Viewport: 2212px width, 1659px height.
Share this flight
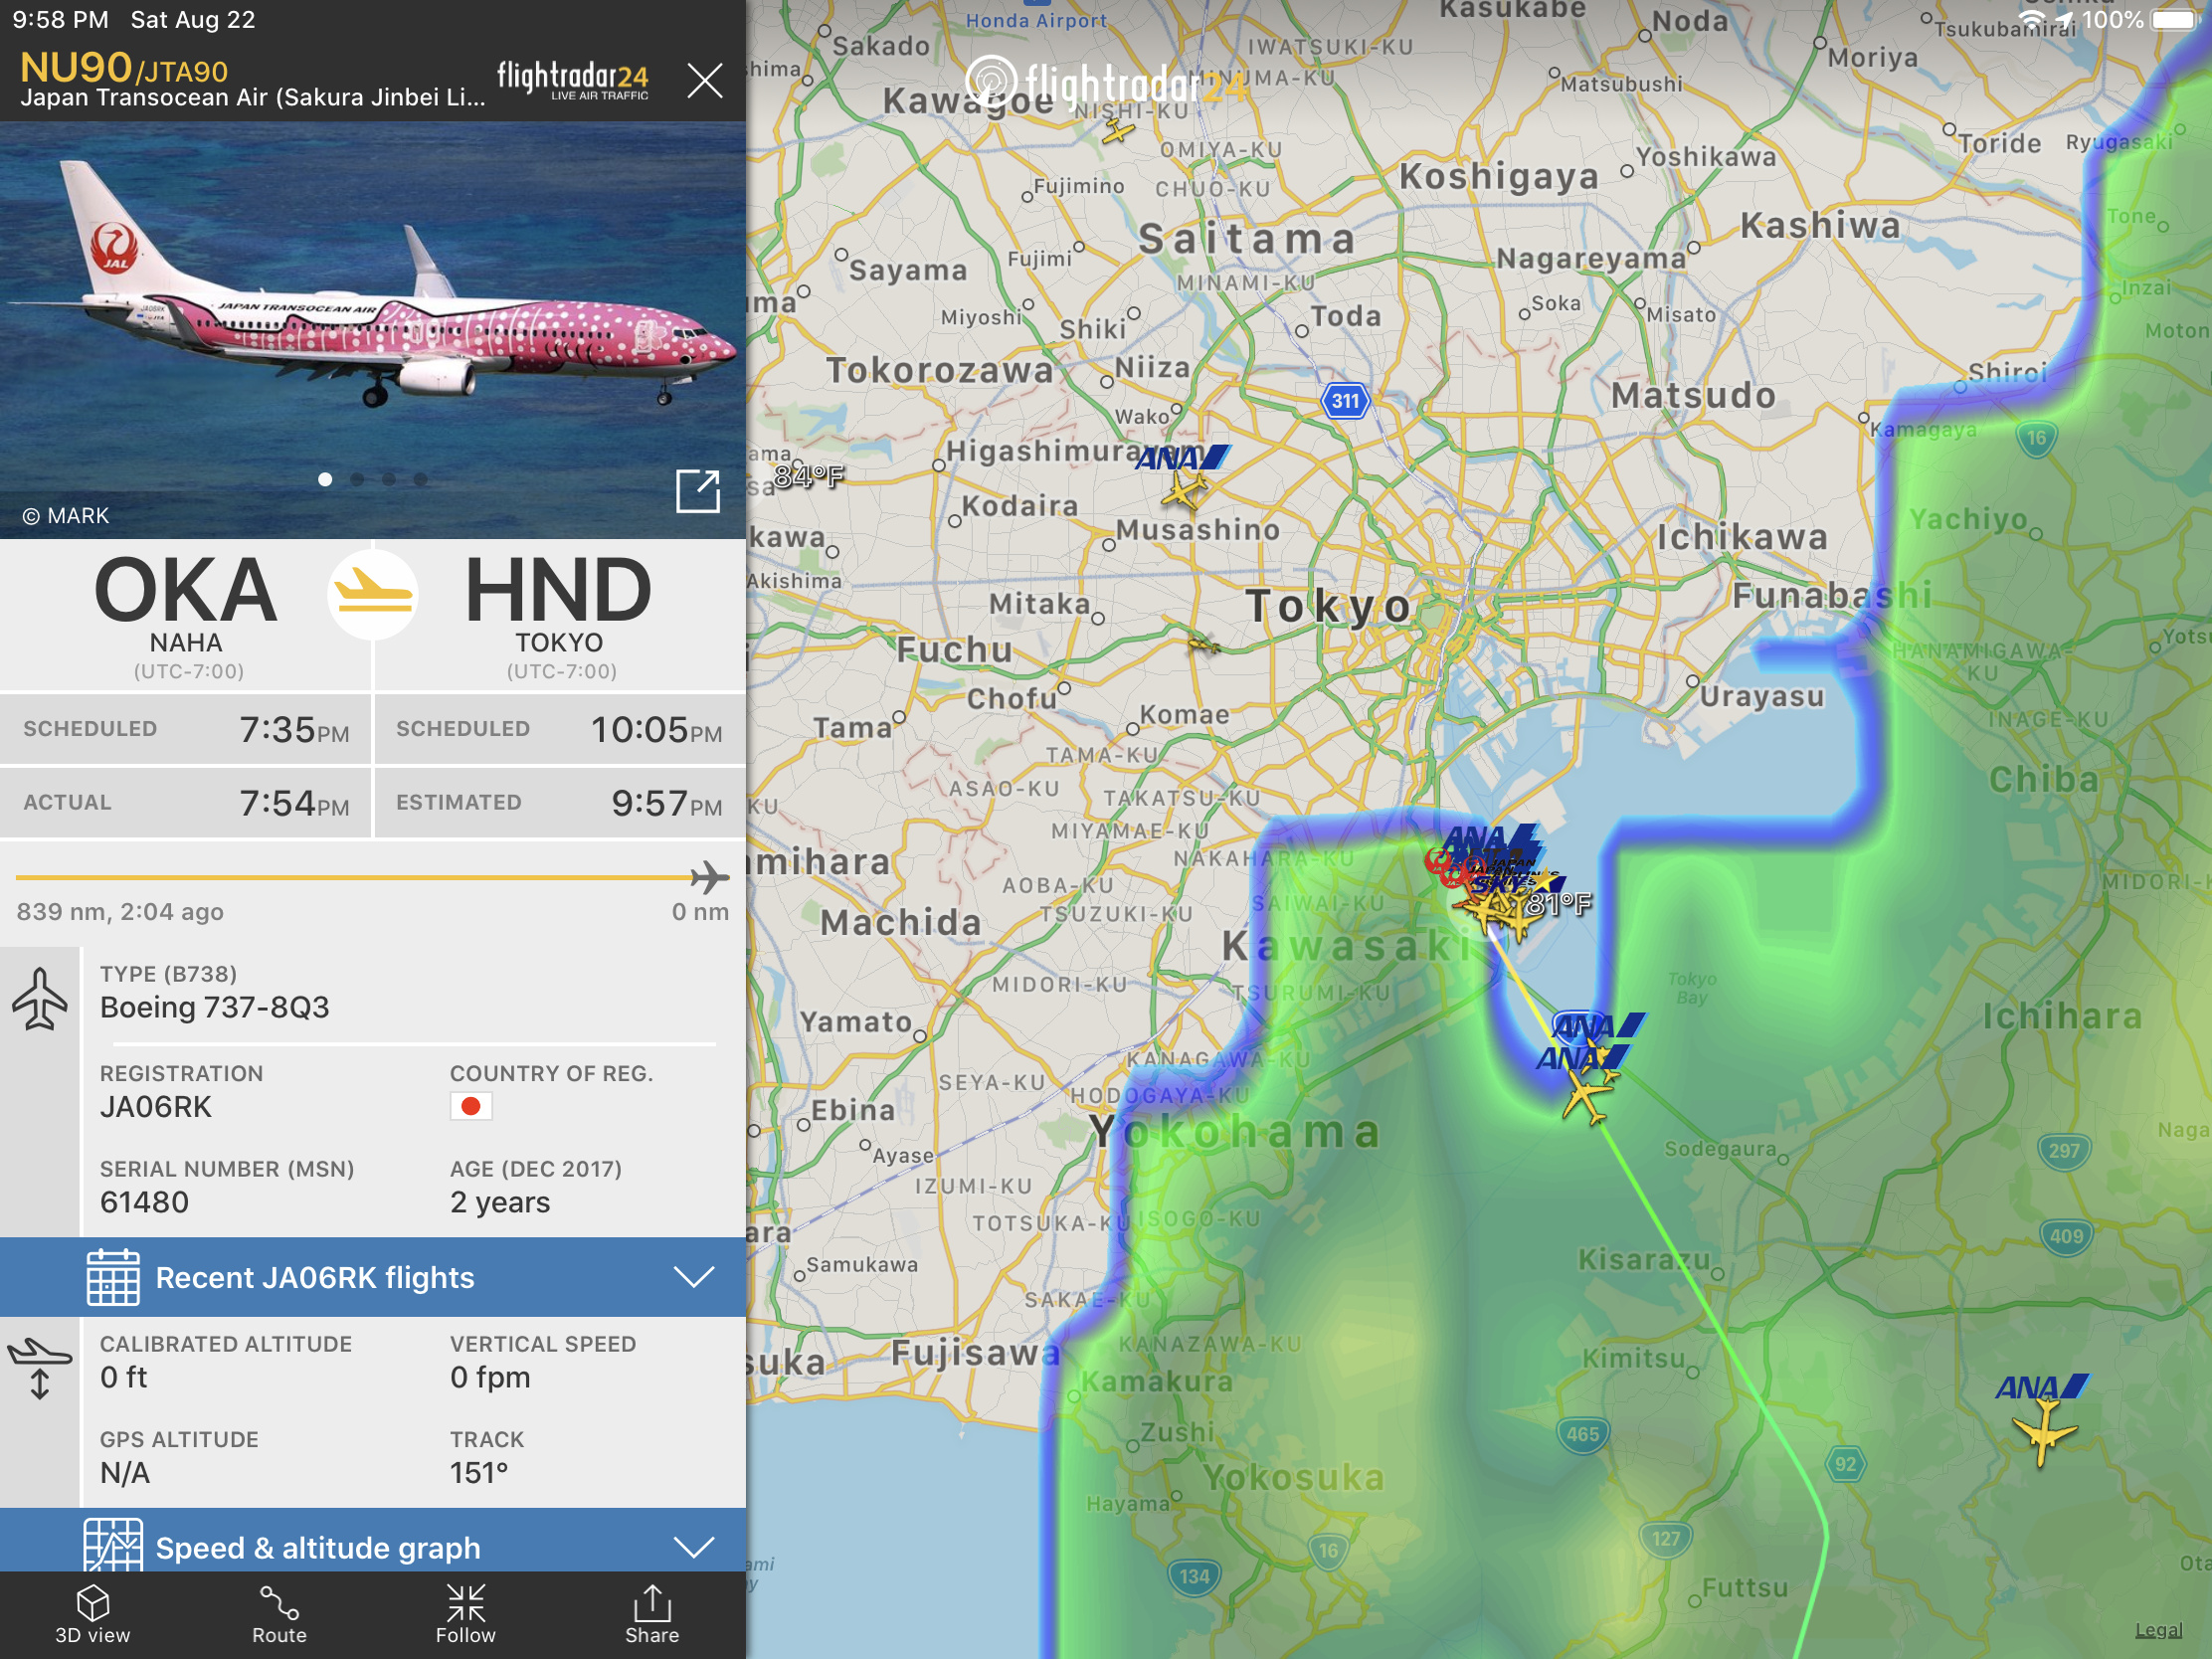click(652, 1614)
